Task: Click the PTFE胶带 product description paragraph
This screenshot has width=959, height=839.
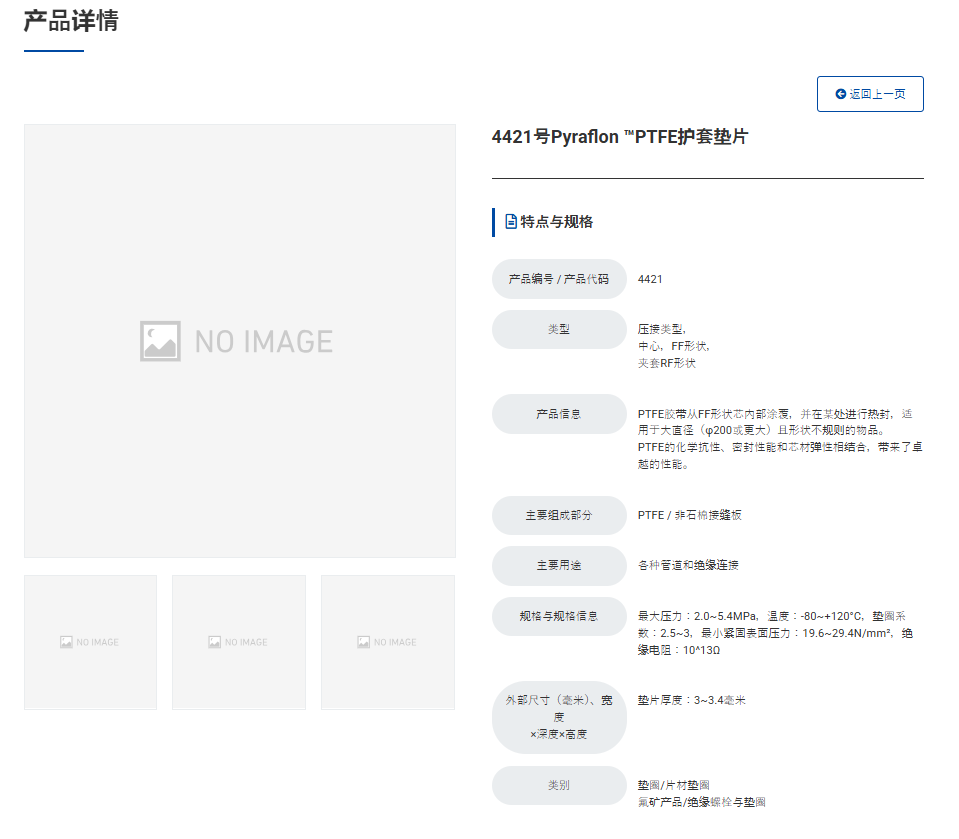Action: click(780, 439)
